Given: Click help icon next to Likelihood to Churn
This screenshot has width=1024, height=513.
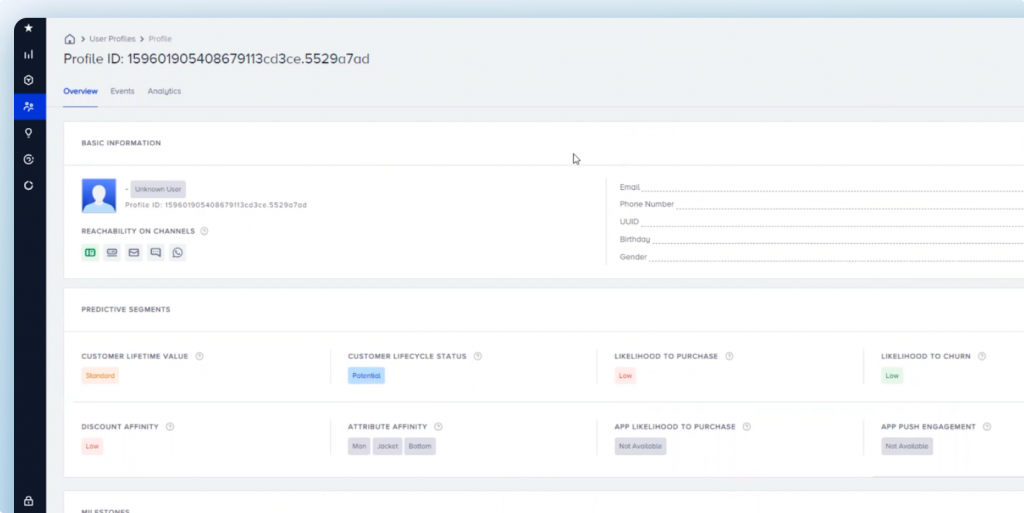Looking at the screenshot, I should 982,356.
